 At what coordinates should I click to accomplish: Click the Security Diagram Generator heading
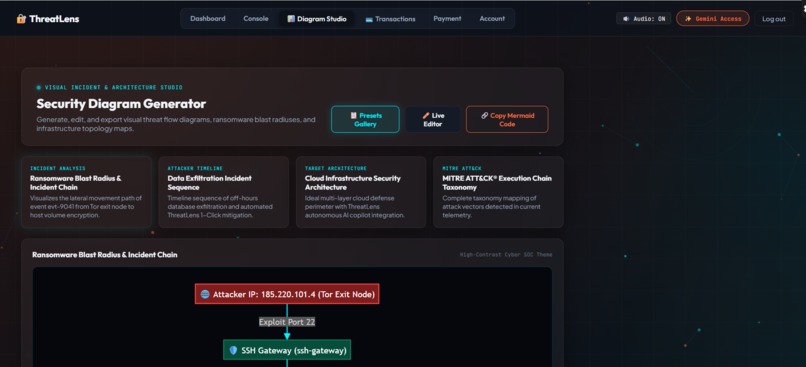tap(121, 104)
